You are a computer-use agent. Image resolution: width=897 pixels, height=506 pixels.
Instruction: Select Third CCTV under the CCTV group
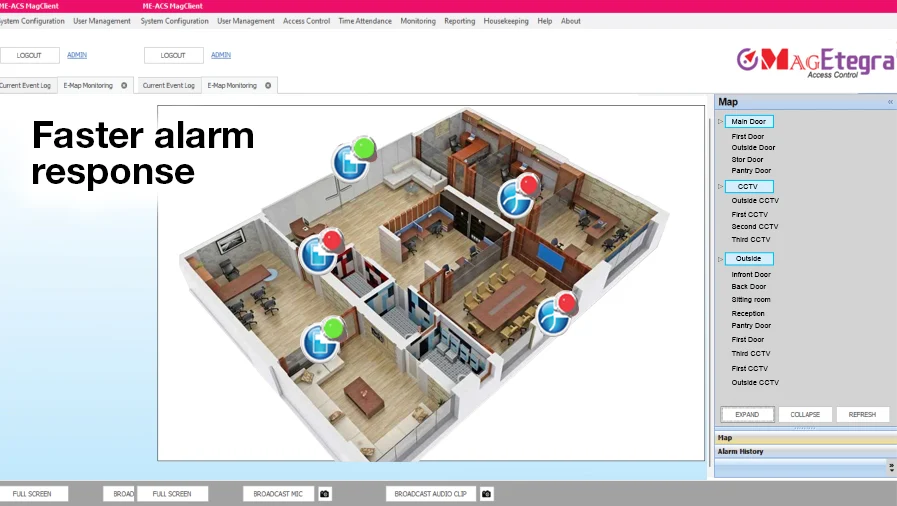751,240
